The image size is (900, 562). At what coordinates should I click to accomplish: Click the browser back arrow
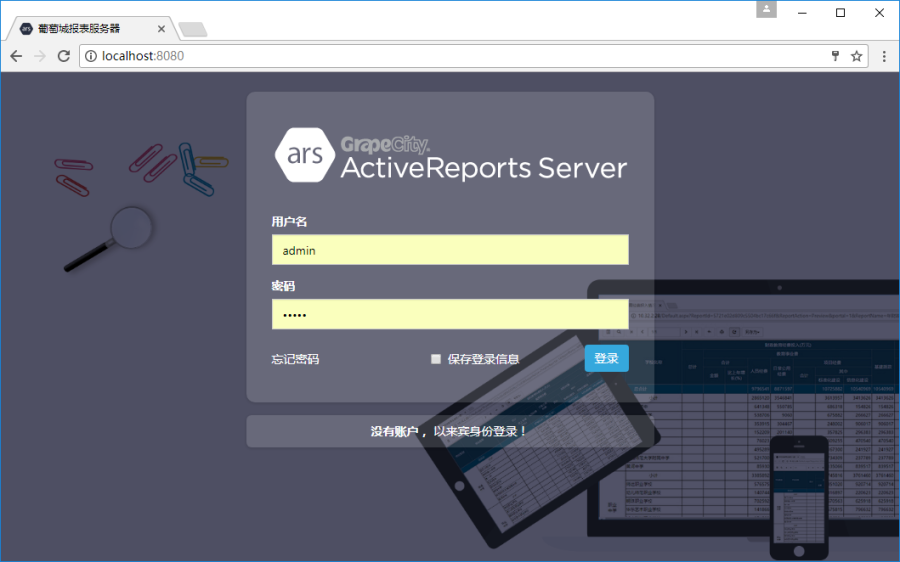pos(16,56)
